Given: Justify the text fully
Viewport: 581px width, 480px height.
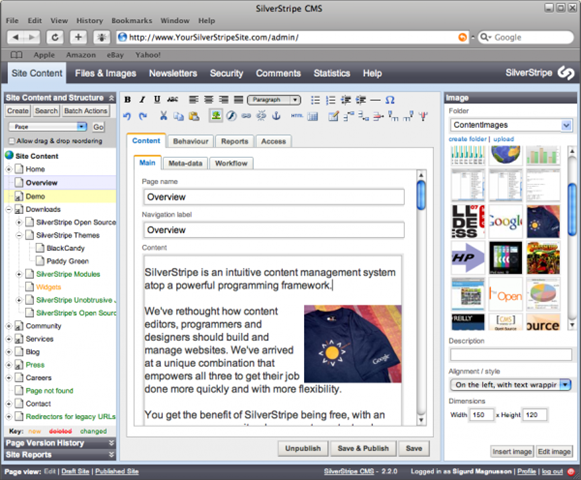Looking at the screenshot, I should pyautogui.click(x=239, y=100).
